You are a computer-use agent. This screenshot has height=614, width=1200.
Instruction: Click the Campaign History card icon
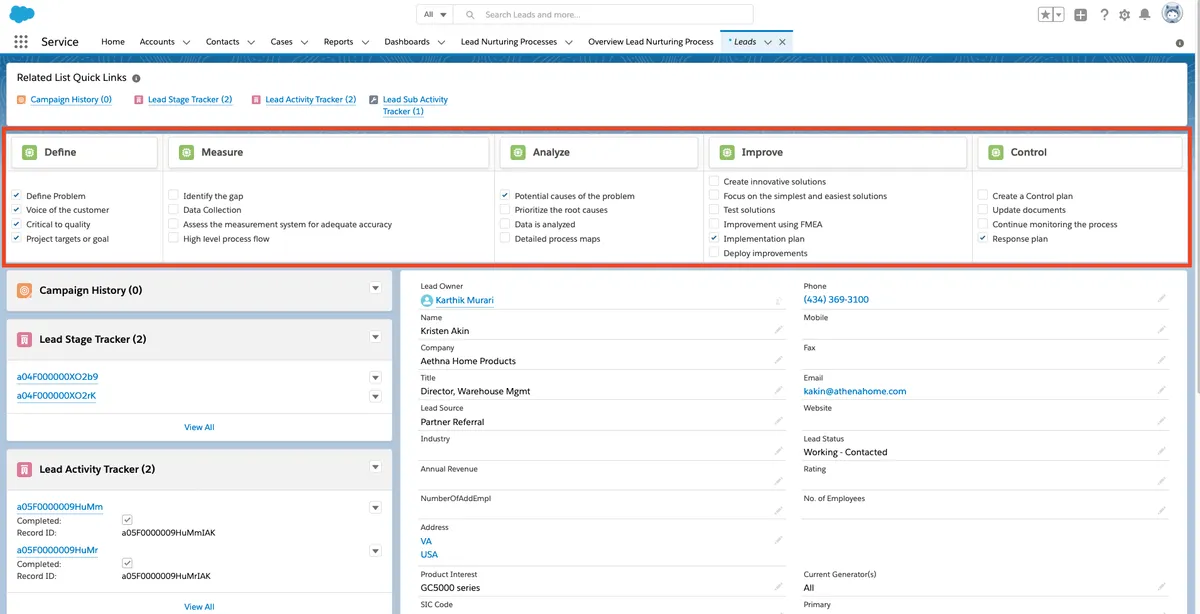point(24,290)
